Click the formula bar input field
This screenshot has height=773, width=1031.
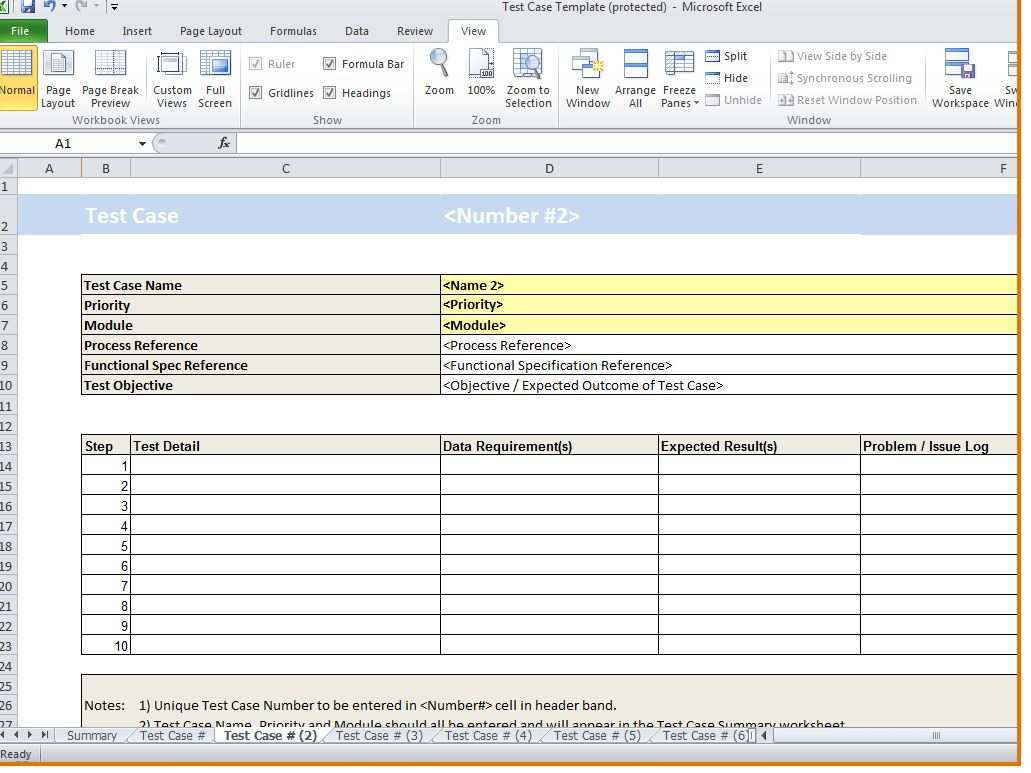click(620, 144)
